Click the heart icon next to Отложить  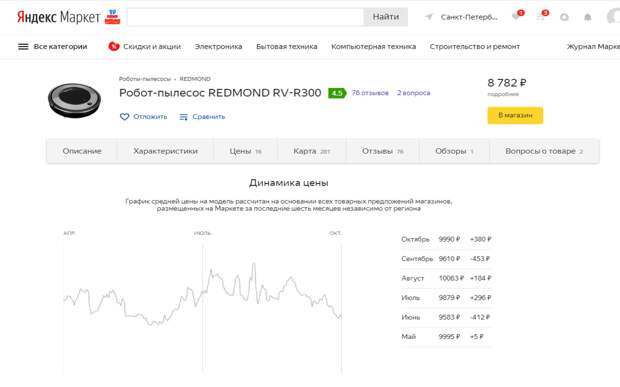(x=124, y=117)
